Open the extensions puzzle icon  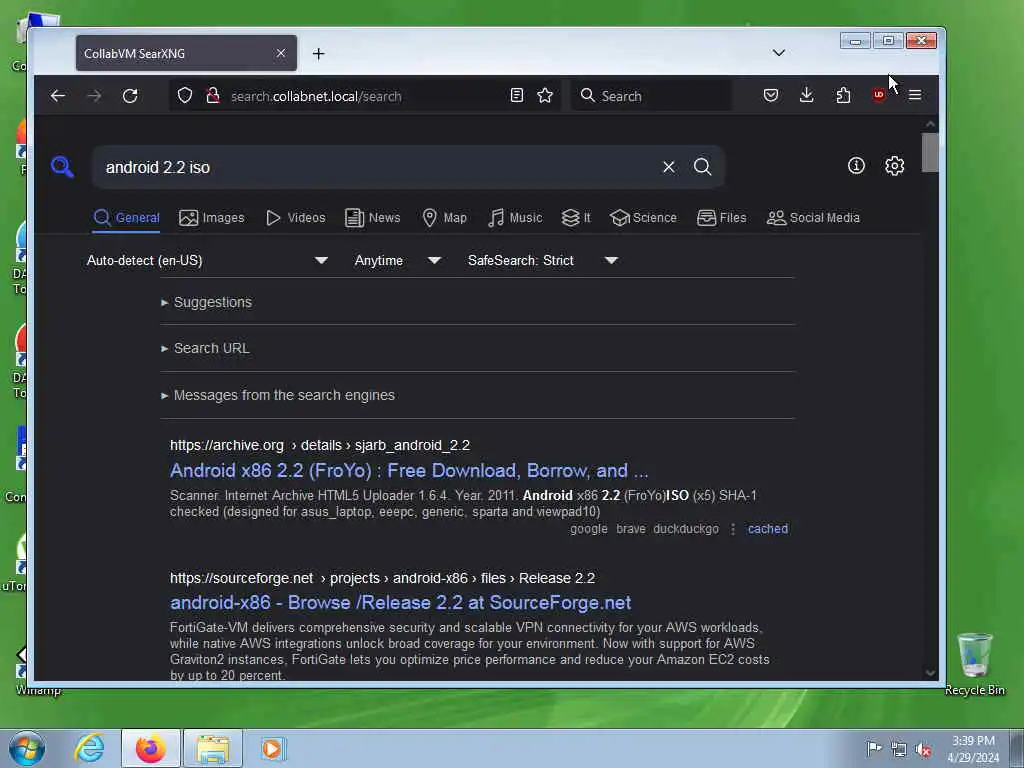click(x=843, y=95)
